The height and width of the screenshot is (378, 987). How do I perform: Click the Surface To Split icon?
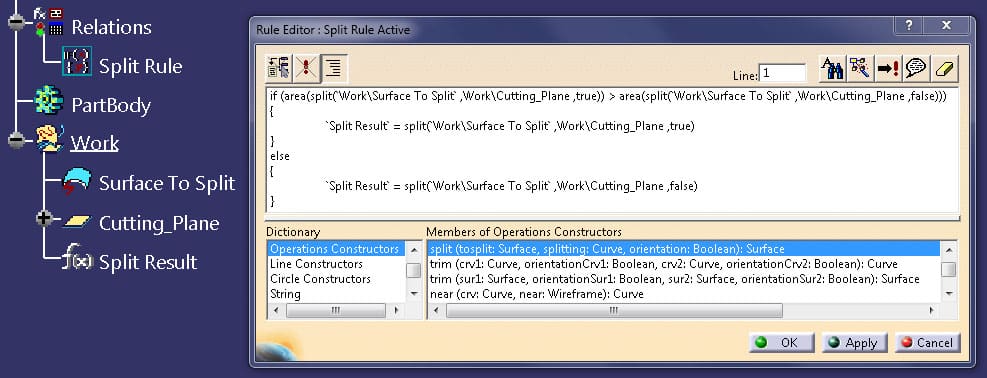pos(77,181)
